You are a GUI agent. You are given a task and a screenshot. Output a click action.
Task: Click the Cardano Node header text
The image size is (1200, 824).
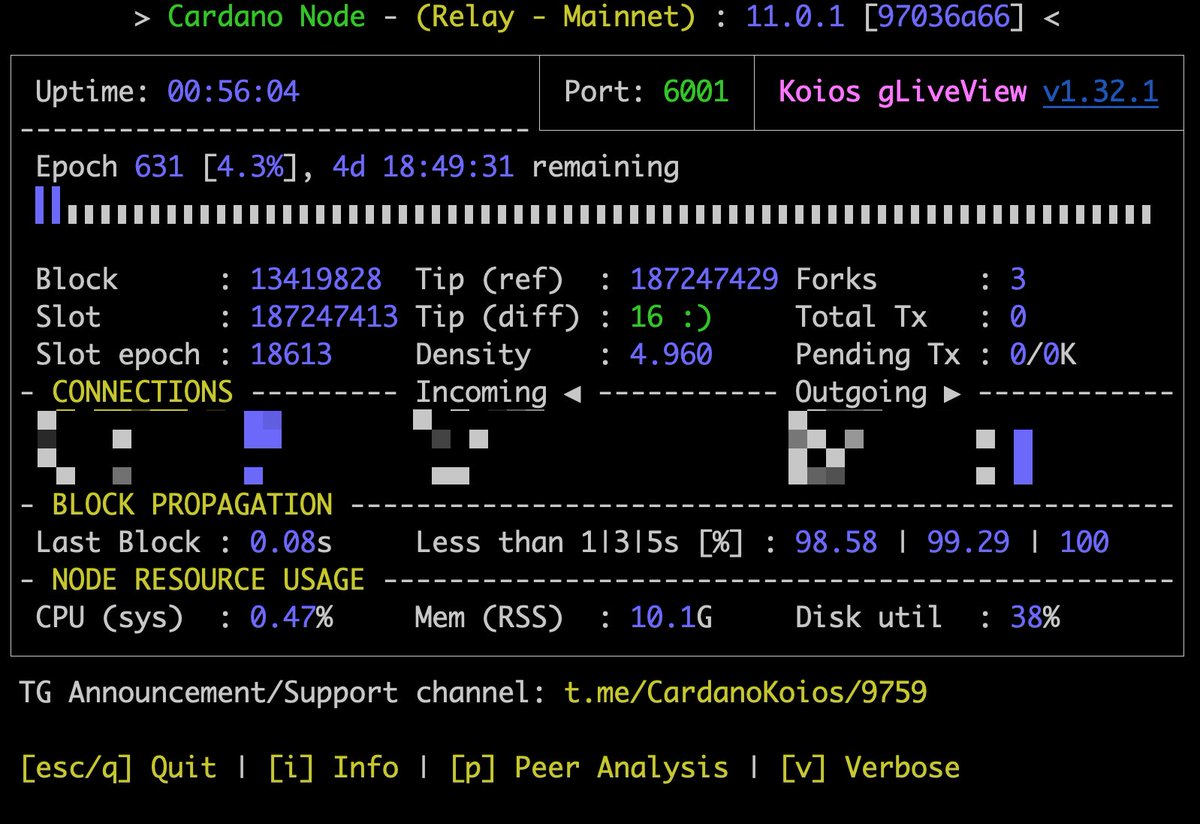(x=266, y=16)
